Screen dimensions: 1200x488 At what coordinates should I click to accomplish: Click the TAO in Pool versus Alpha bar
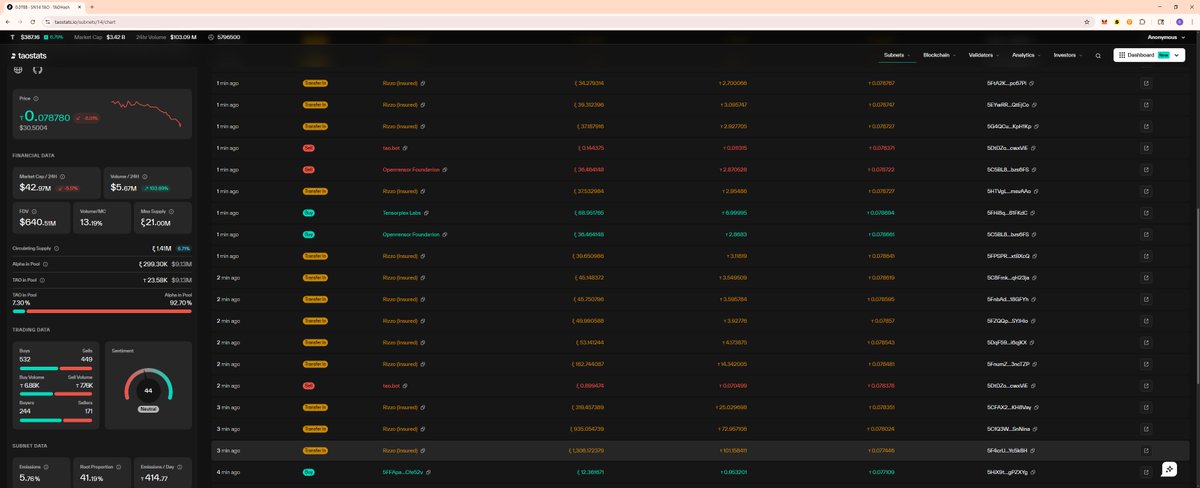pos(102,311)
